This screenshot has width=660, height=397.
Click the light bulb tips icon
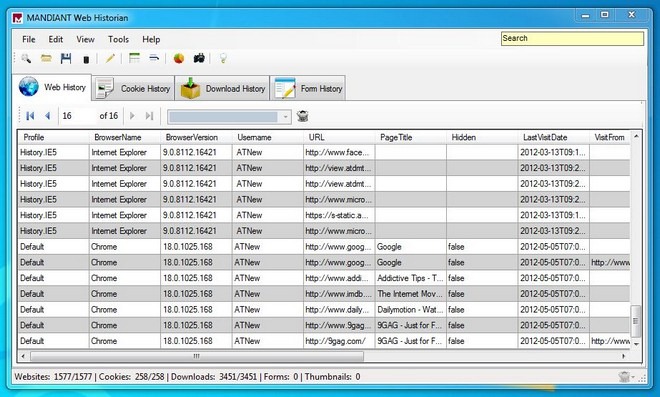point(223,59)
